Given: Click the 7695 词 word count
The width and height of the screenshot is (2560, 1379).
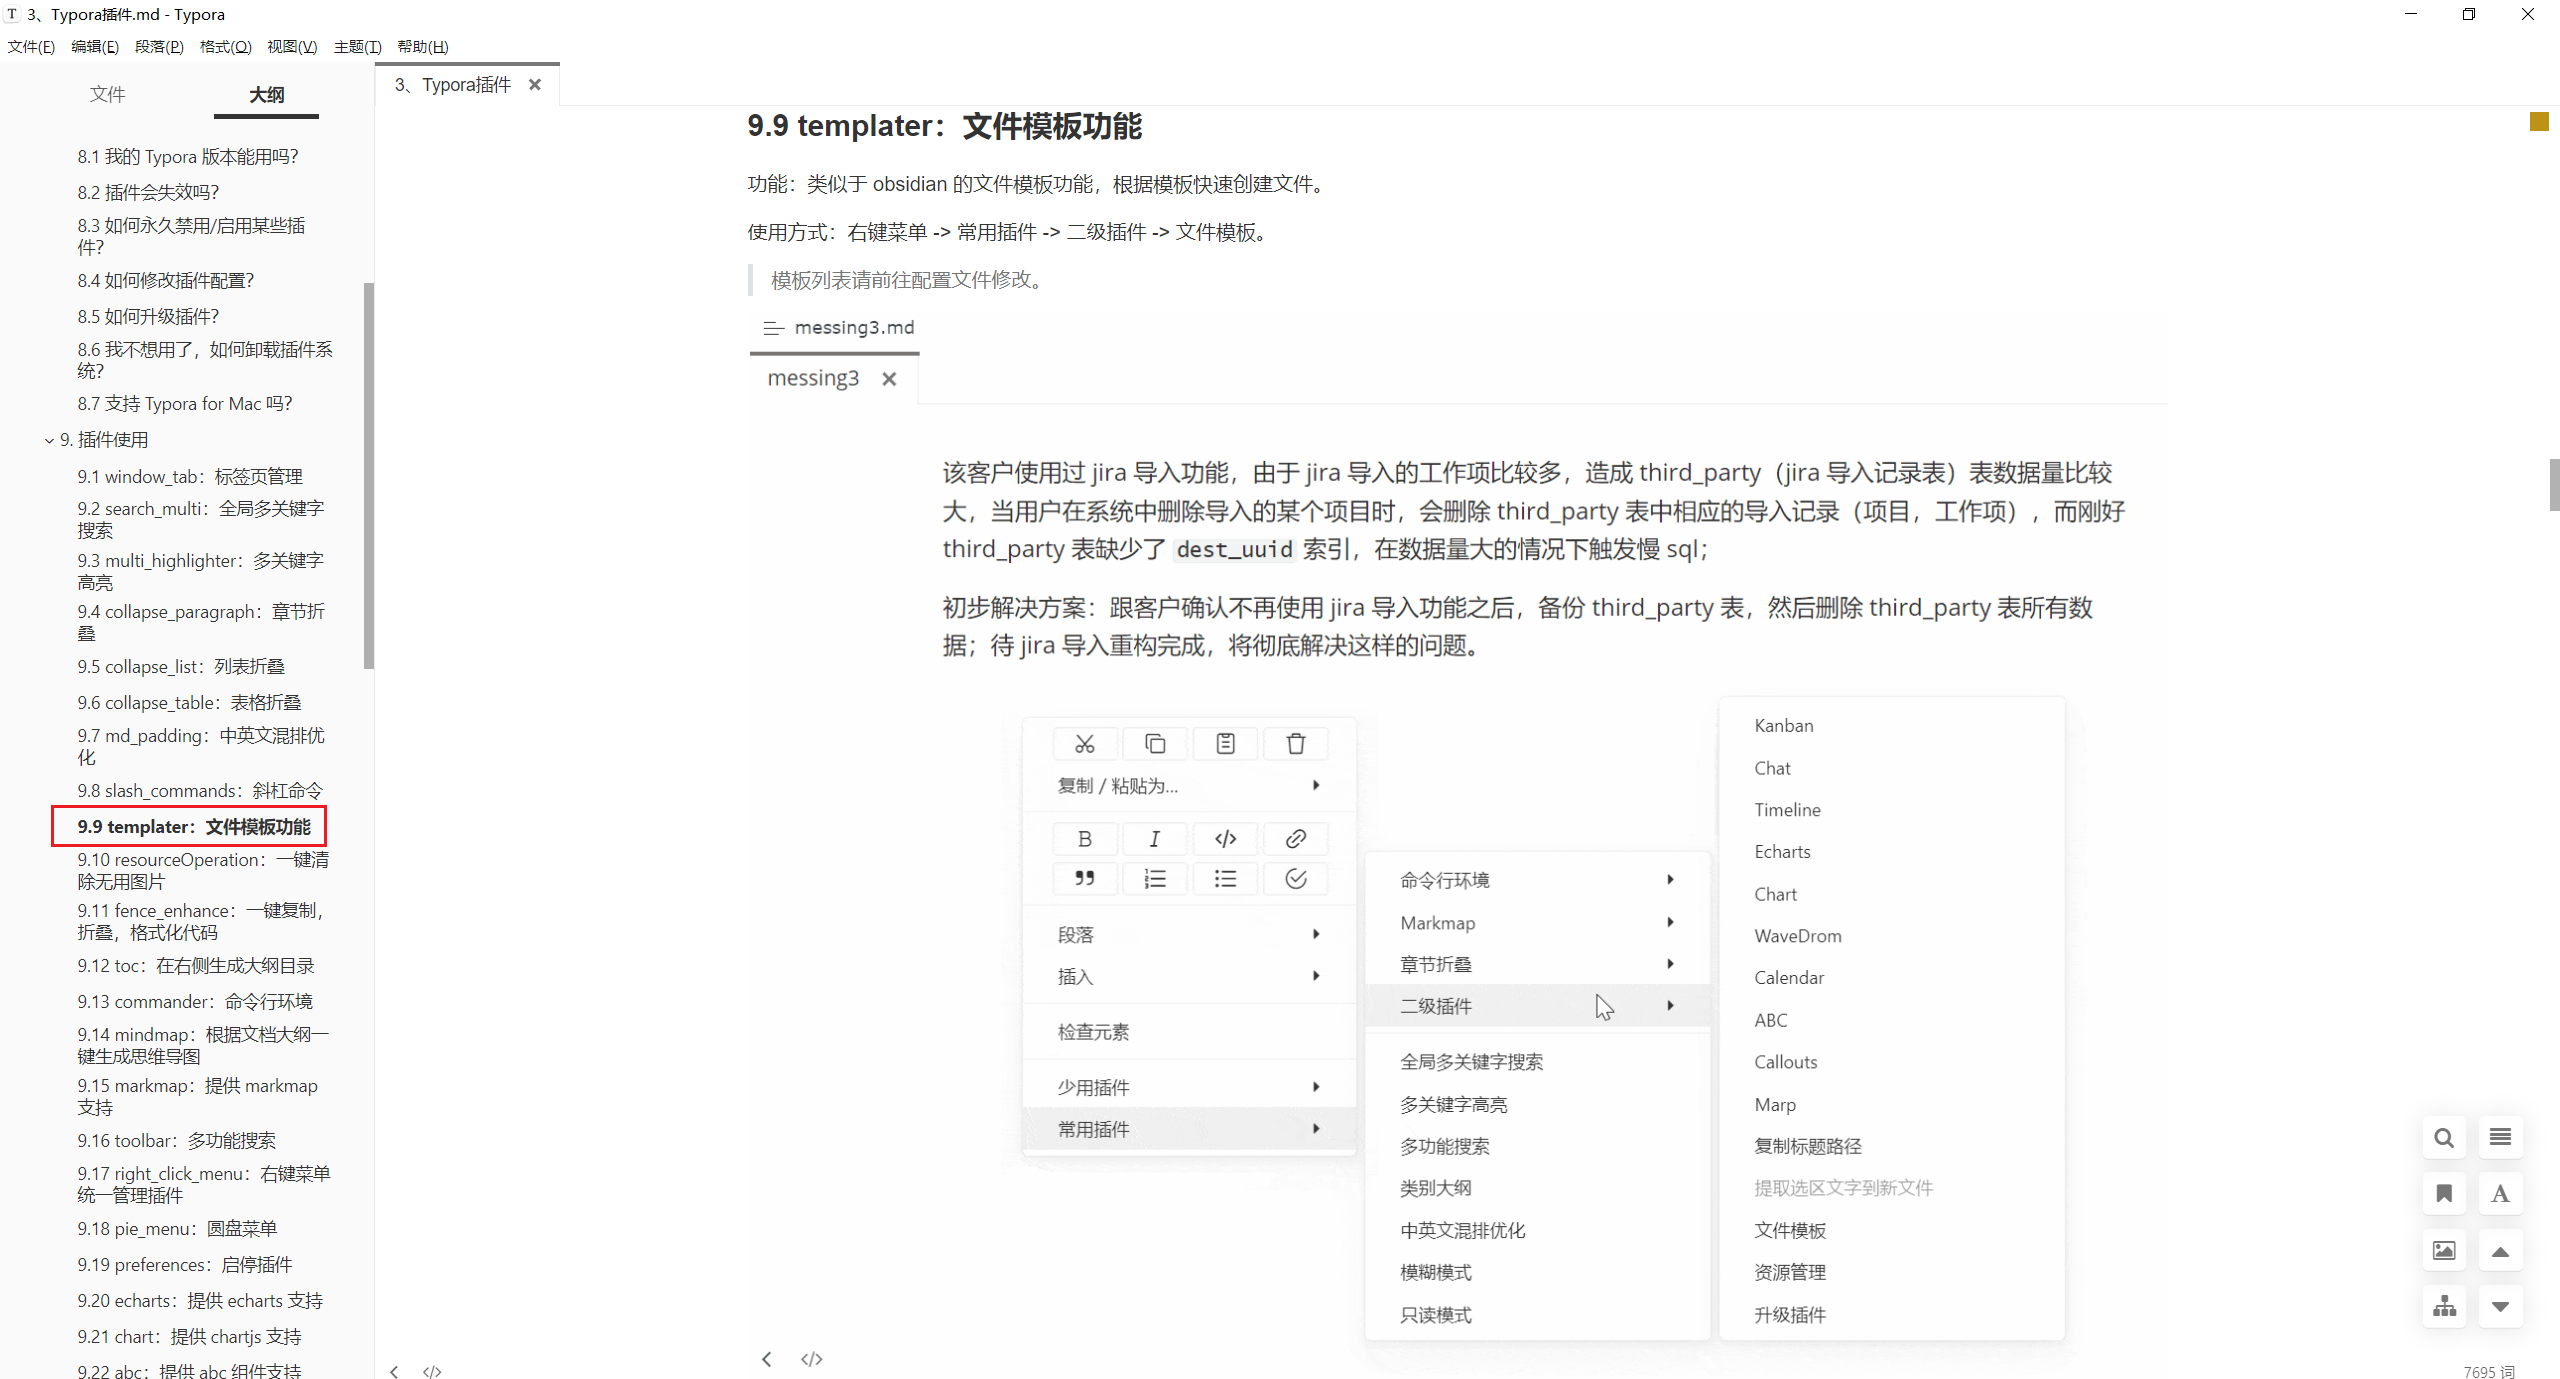Looking at the screenshot, I should click(2489, 1372).
